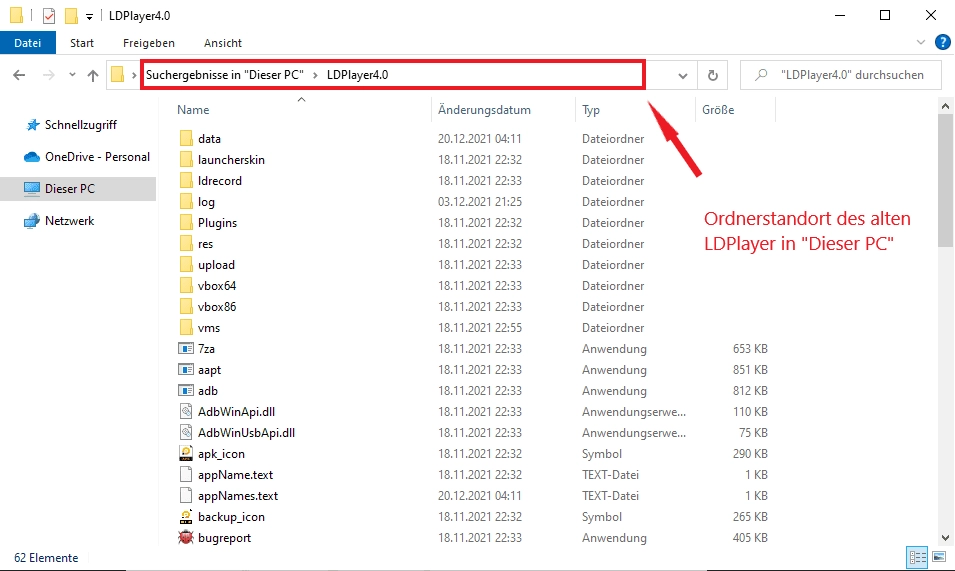The image size is (955, 571).
Task: Click the Back navigation arrow
Action: 19,75
